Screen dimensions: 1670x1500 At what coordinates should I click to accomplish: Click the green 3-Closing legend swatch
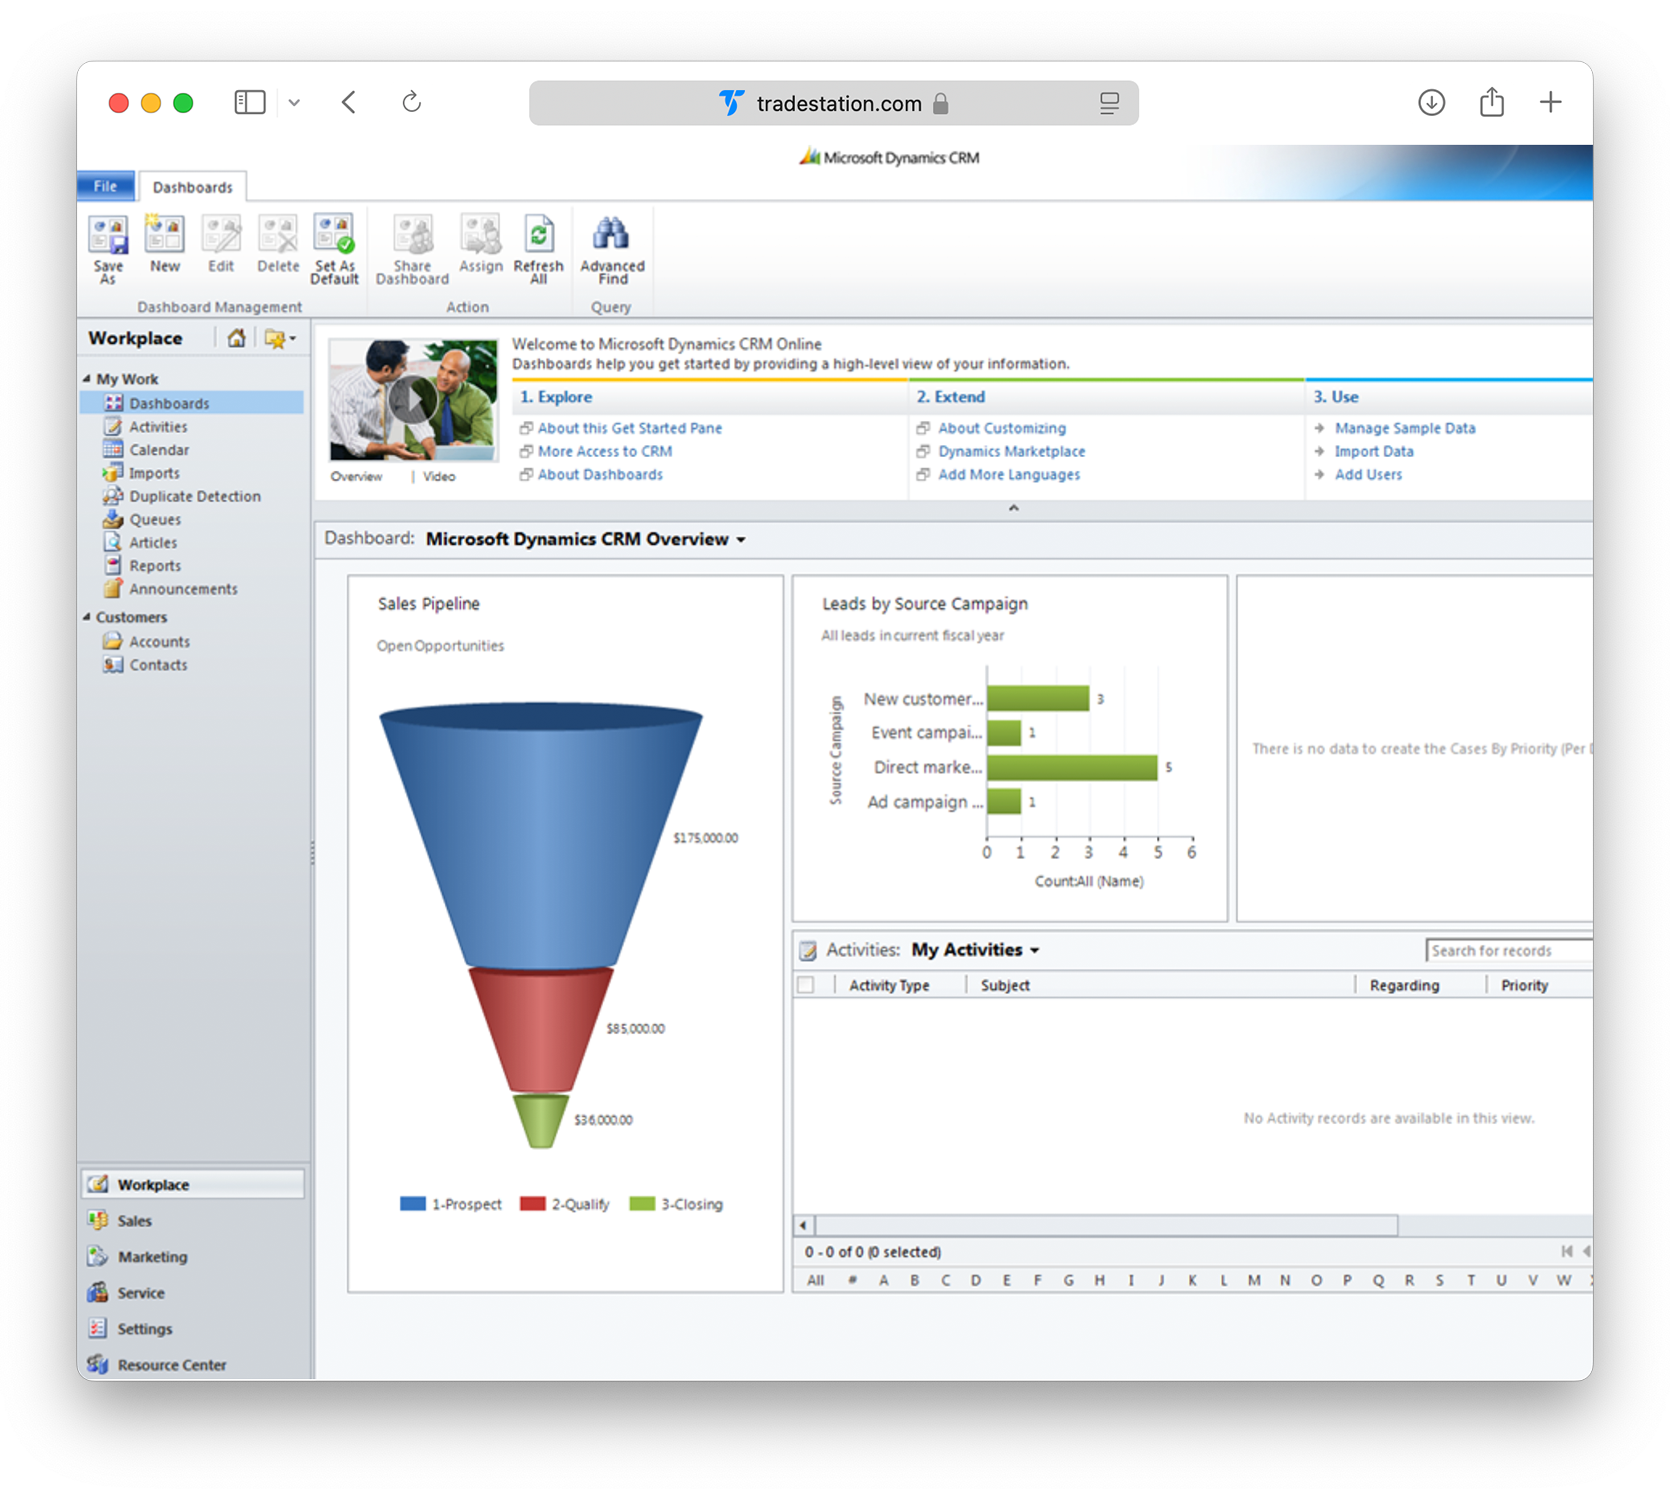[x=642, y=1203]
